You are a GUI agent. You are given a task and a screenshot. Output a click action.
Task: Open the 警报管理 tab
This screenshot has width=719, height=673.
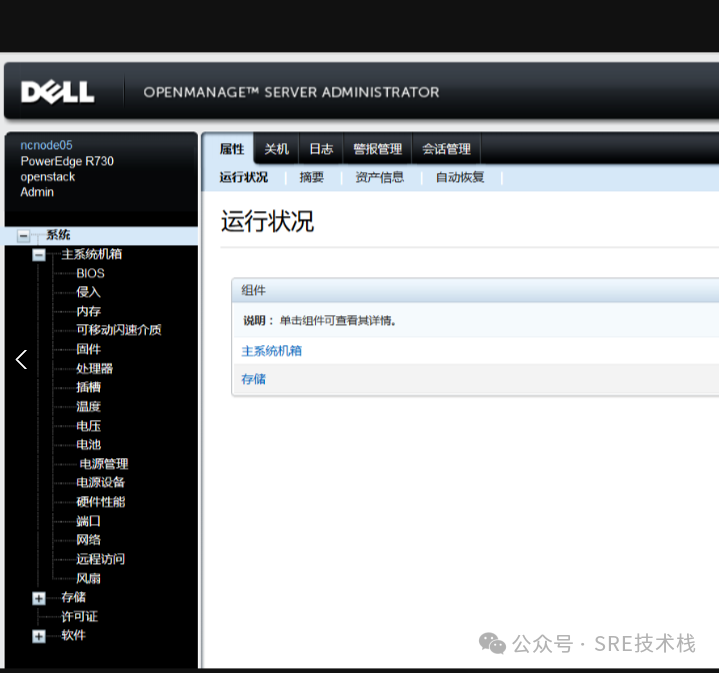tap(377, 149)
